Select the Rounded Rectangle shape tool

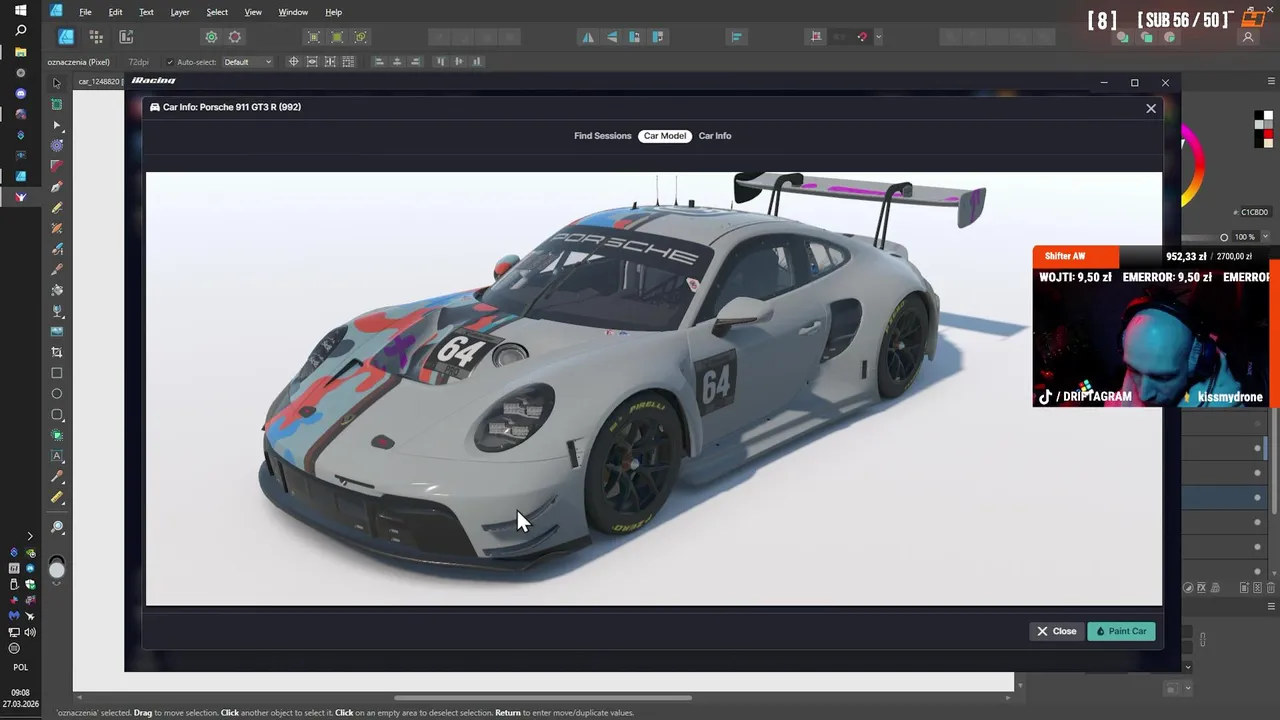pyautogui.click(x=57, y=415)
